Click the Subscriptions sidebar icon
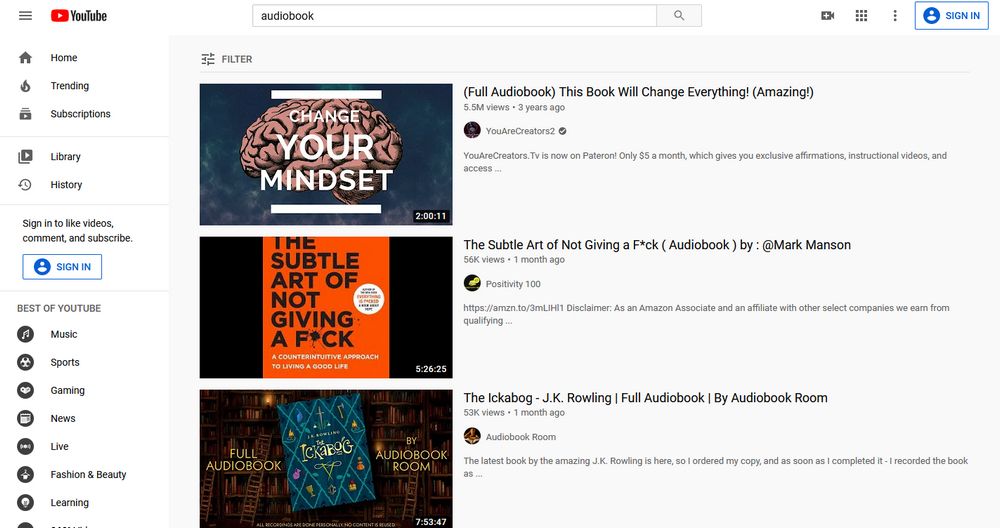The width and height of the screenshot is (1000, 528). point(26,114)
